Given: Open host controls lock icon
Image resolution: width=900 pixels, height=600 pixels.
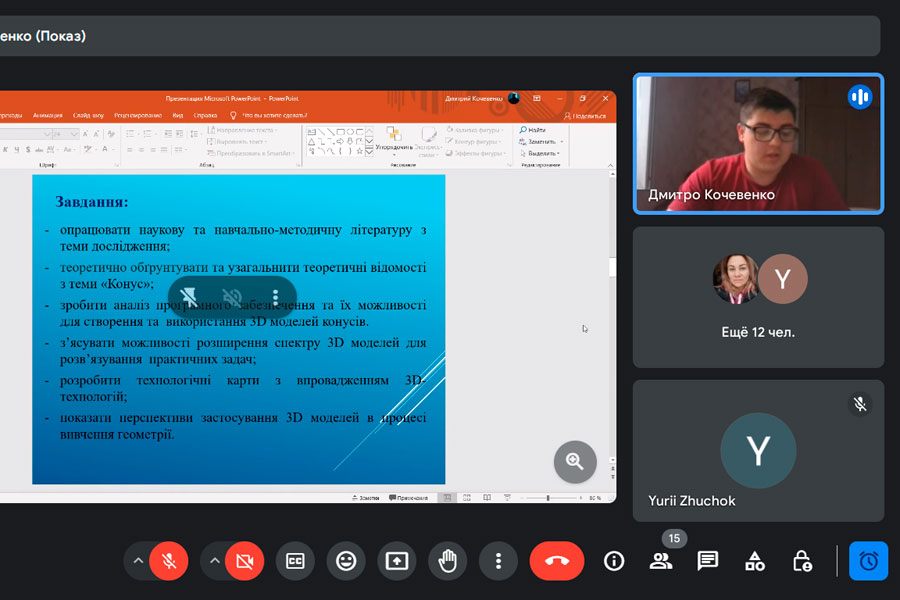Looking at the screenshot, I should click(802, 561).
